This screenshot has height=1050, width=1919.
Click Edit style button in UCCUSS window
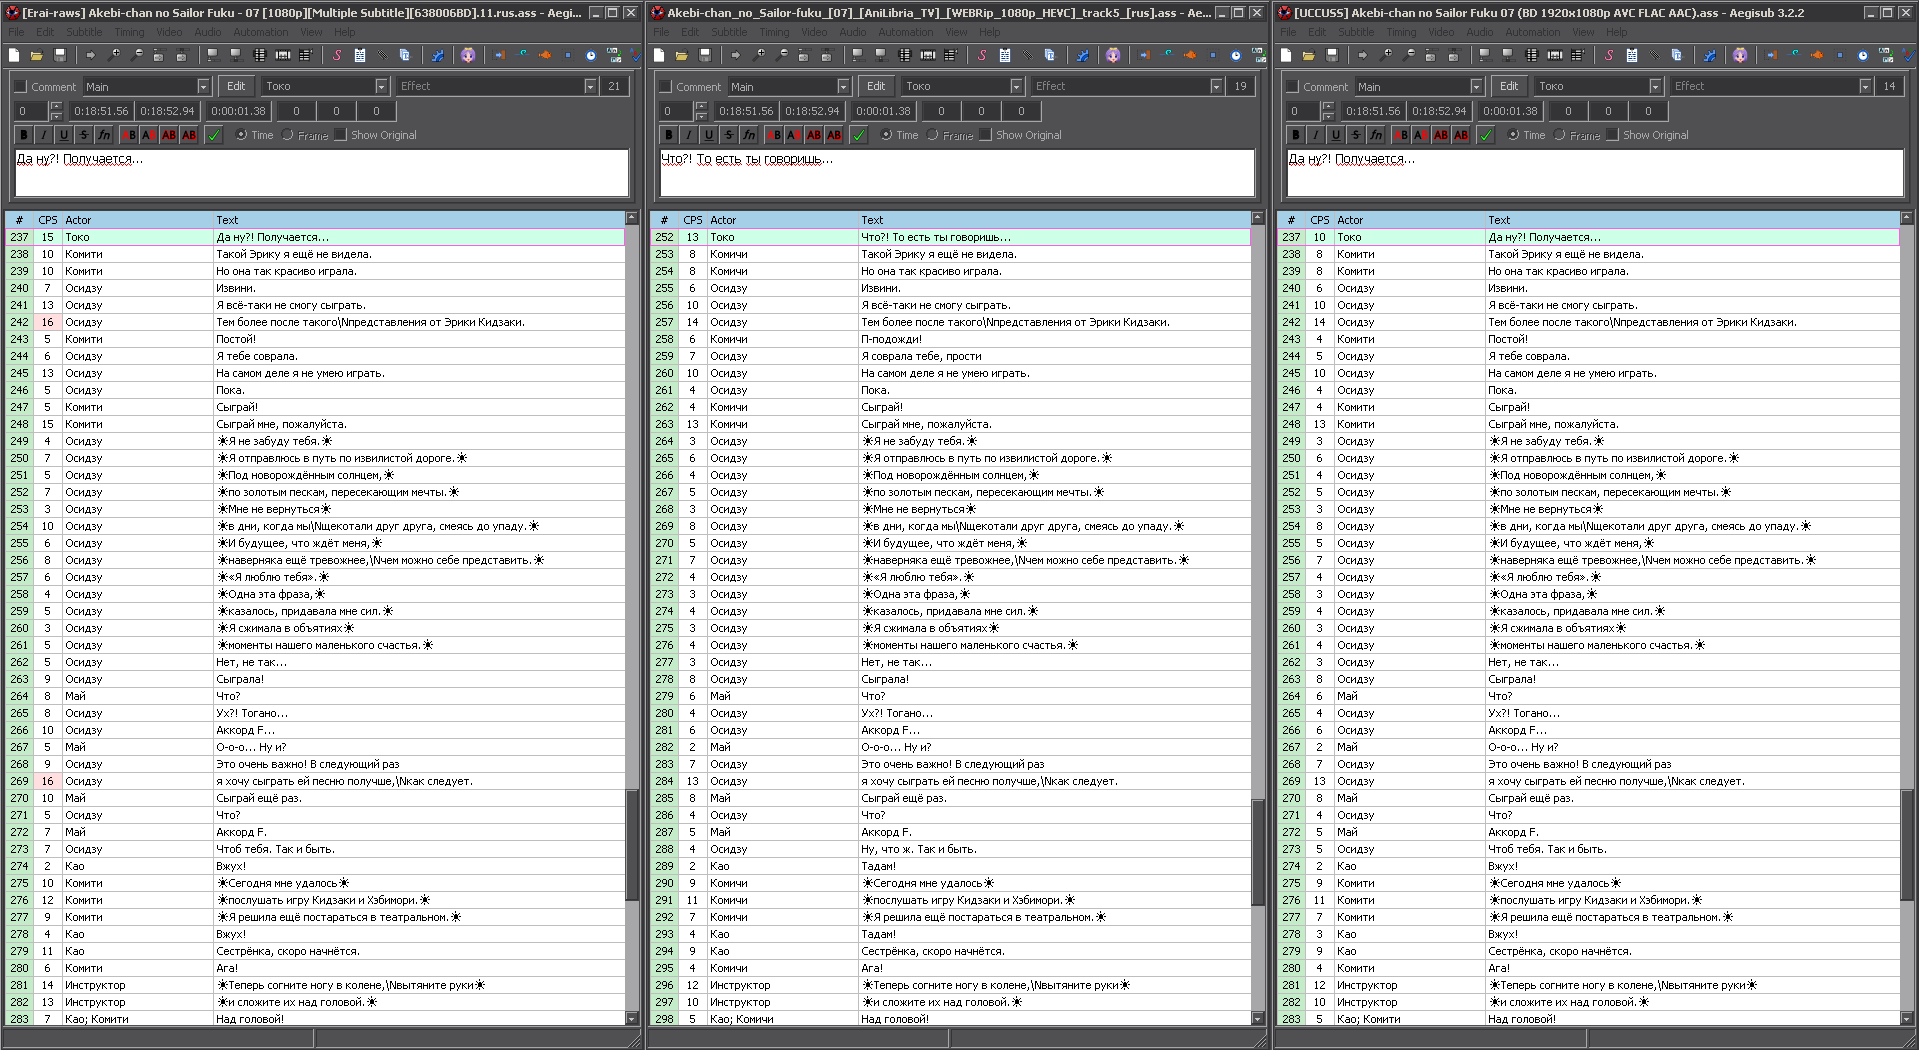(x=1509, y=87)
